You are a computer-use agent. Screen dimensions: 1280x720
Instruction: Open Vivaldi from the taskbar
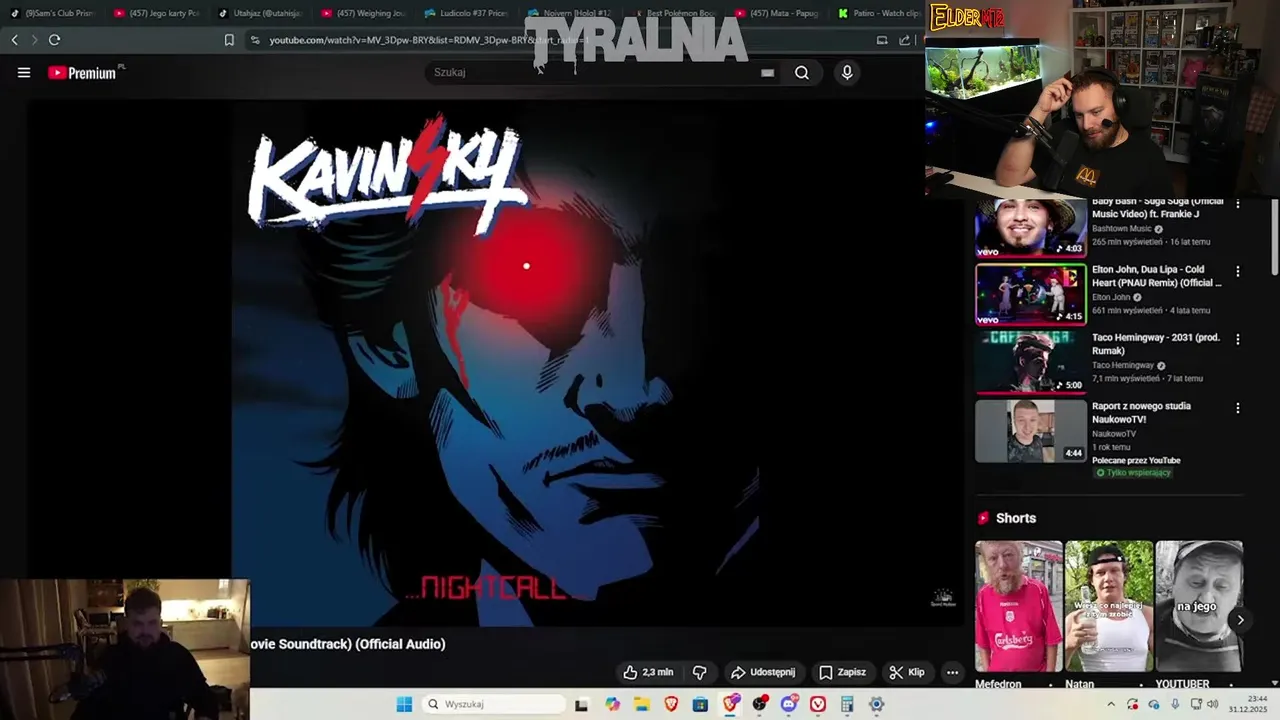[x=818, y=704]
